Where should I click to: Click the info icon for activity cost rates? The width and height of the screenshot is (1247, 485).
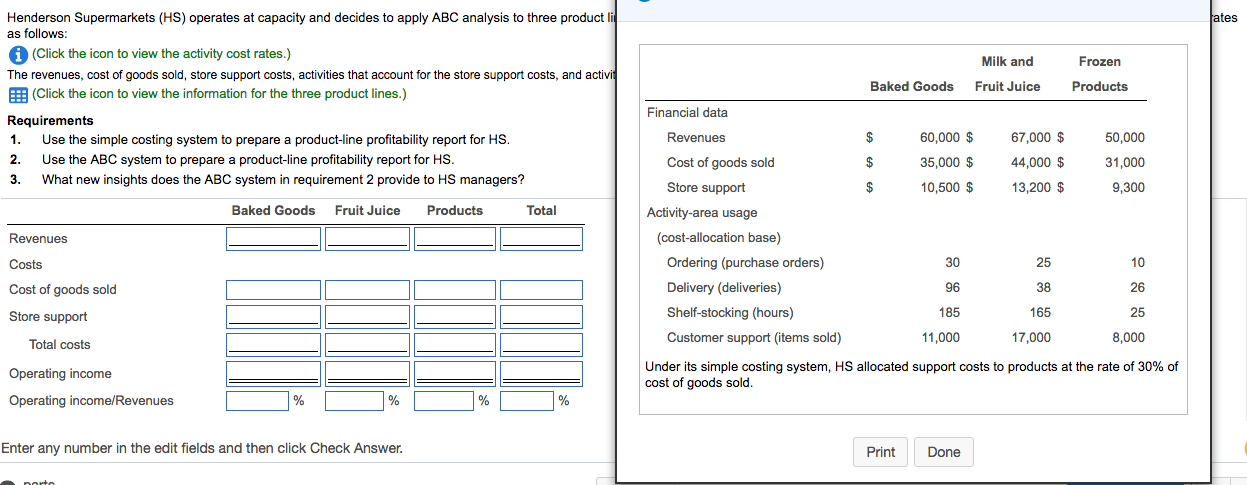pos(17,54)
